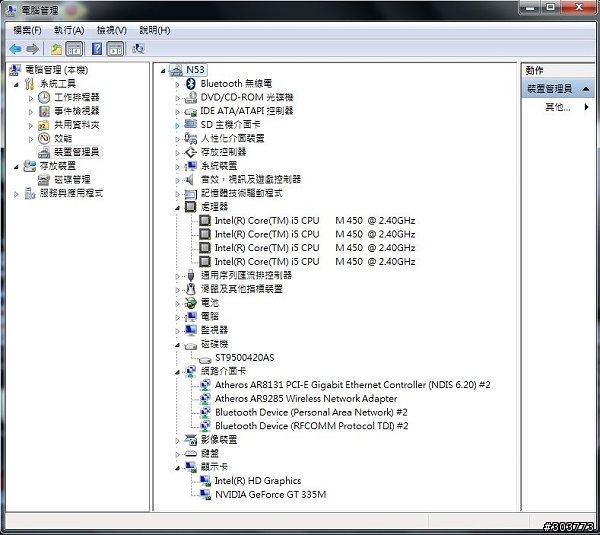
Task: Select the last Intel Core i5 CPU entry
Action: (315, 262)
